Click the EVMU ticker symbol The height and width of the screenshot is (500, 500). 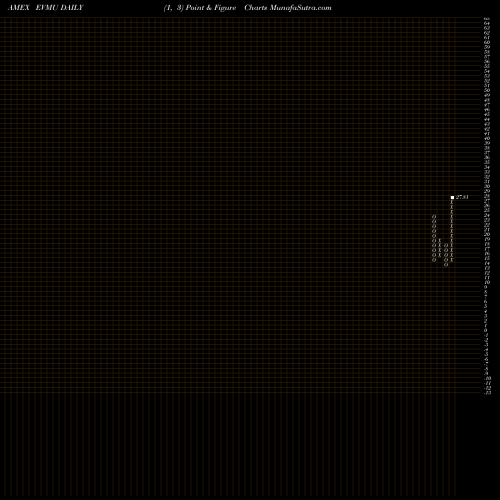pos(47,8)
